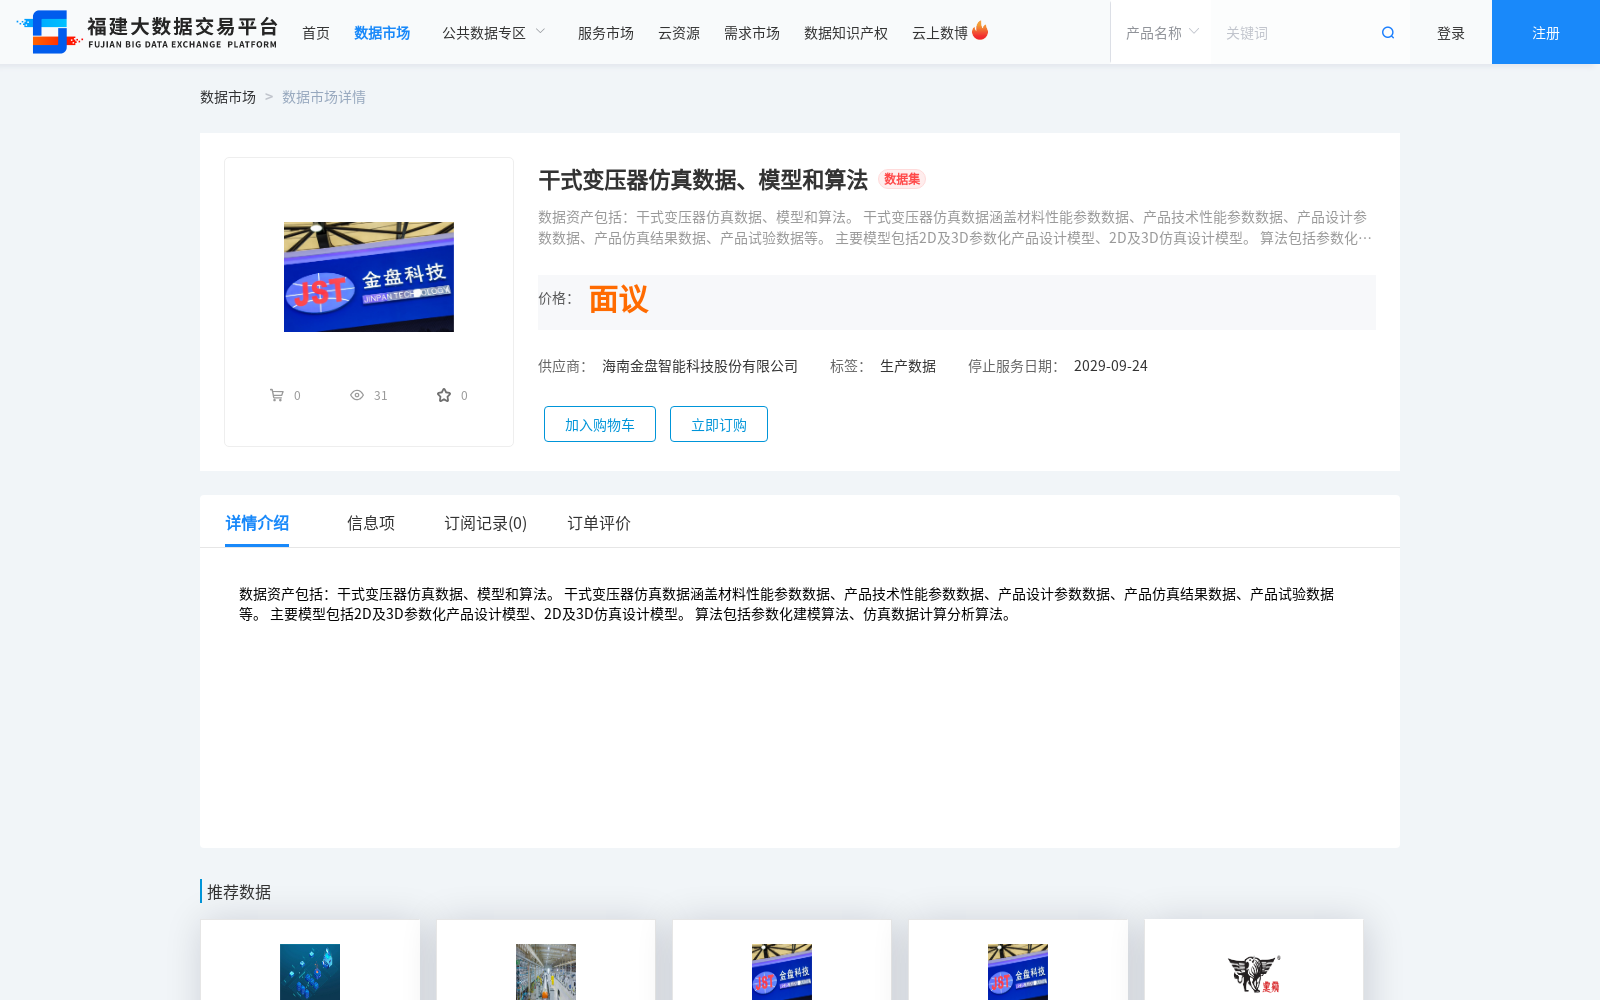Click the shopping cart count icon
The width and height of the screenshot is (1600, 1000).
pos(277,395)
